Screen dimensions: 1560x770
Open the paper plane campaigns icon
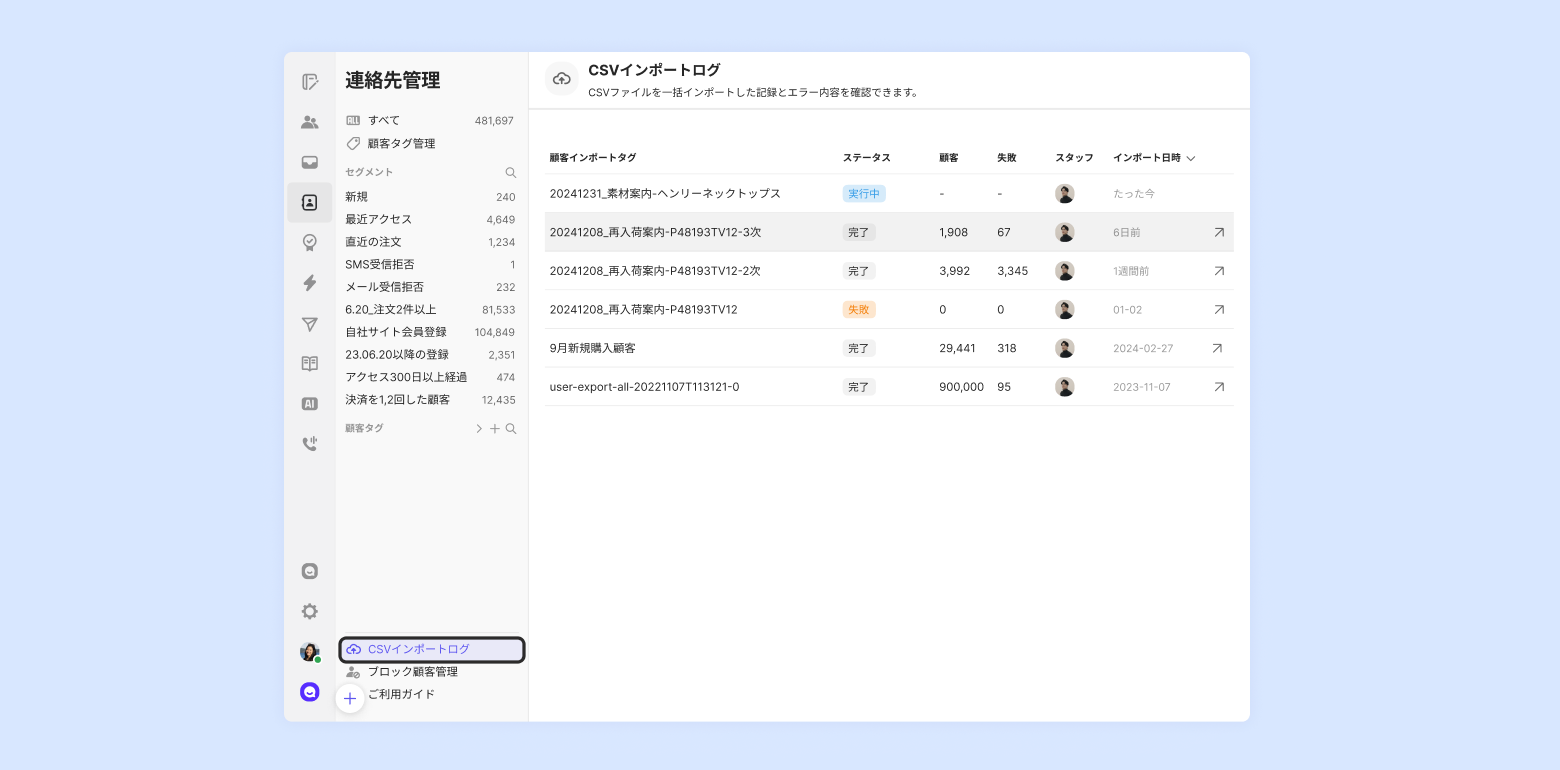[310, 324]
